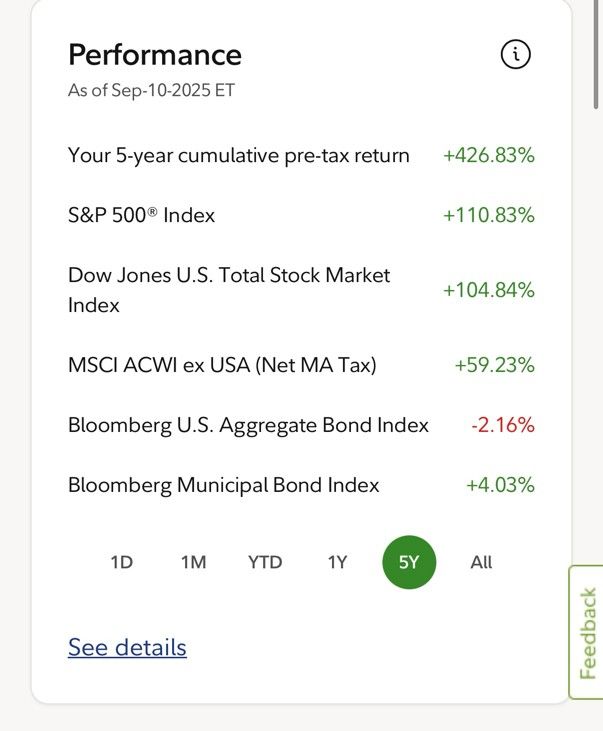The height and width of the screenshot is (731, 603).
Task: Click the As of Sep-10-2025 date text
Action: (151, 90)
